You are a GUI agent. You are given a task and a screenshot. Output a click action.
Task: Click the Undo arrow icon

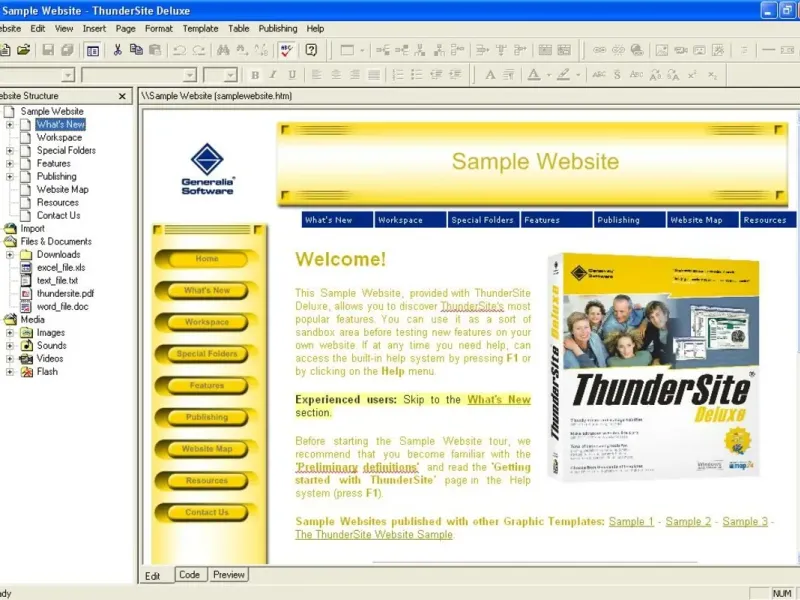[179, 50]
